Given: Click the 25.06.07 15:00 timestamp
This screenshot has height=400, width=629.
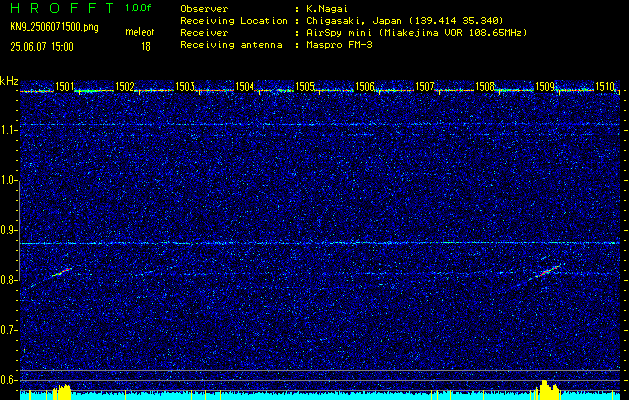Looking at the screenshot, I should 42,47.
